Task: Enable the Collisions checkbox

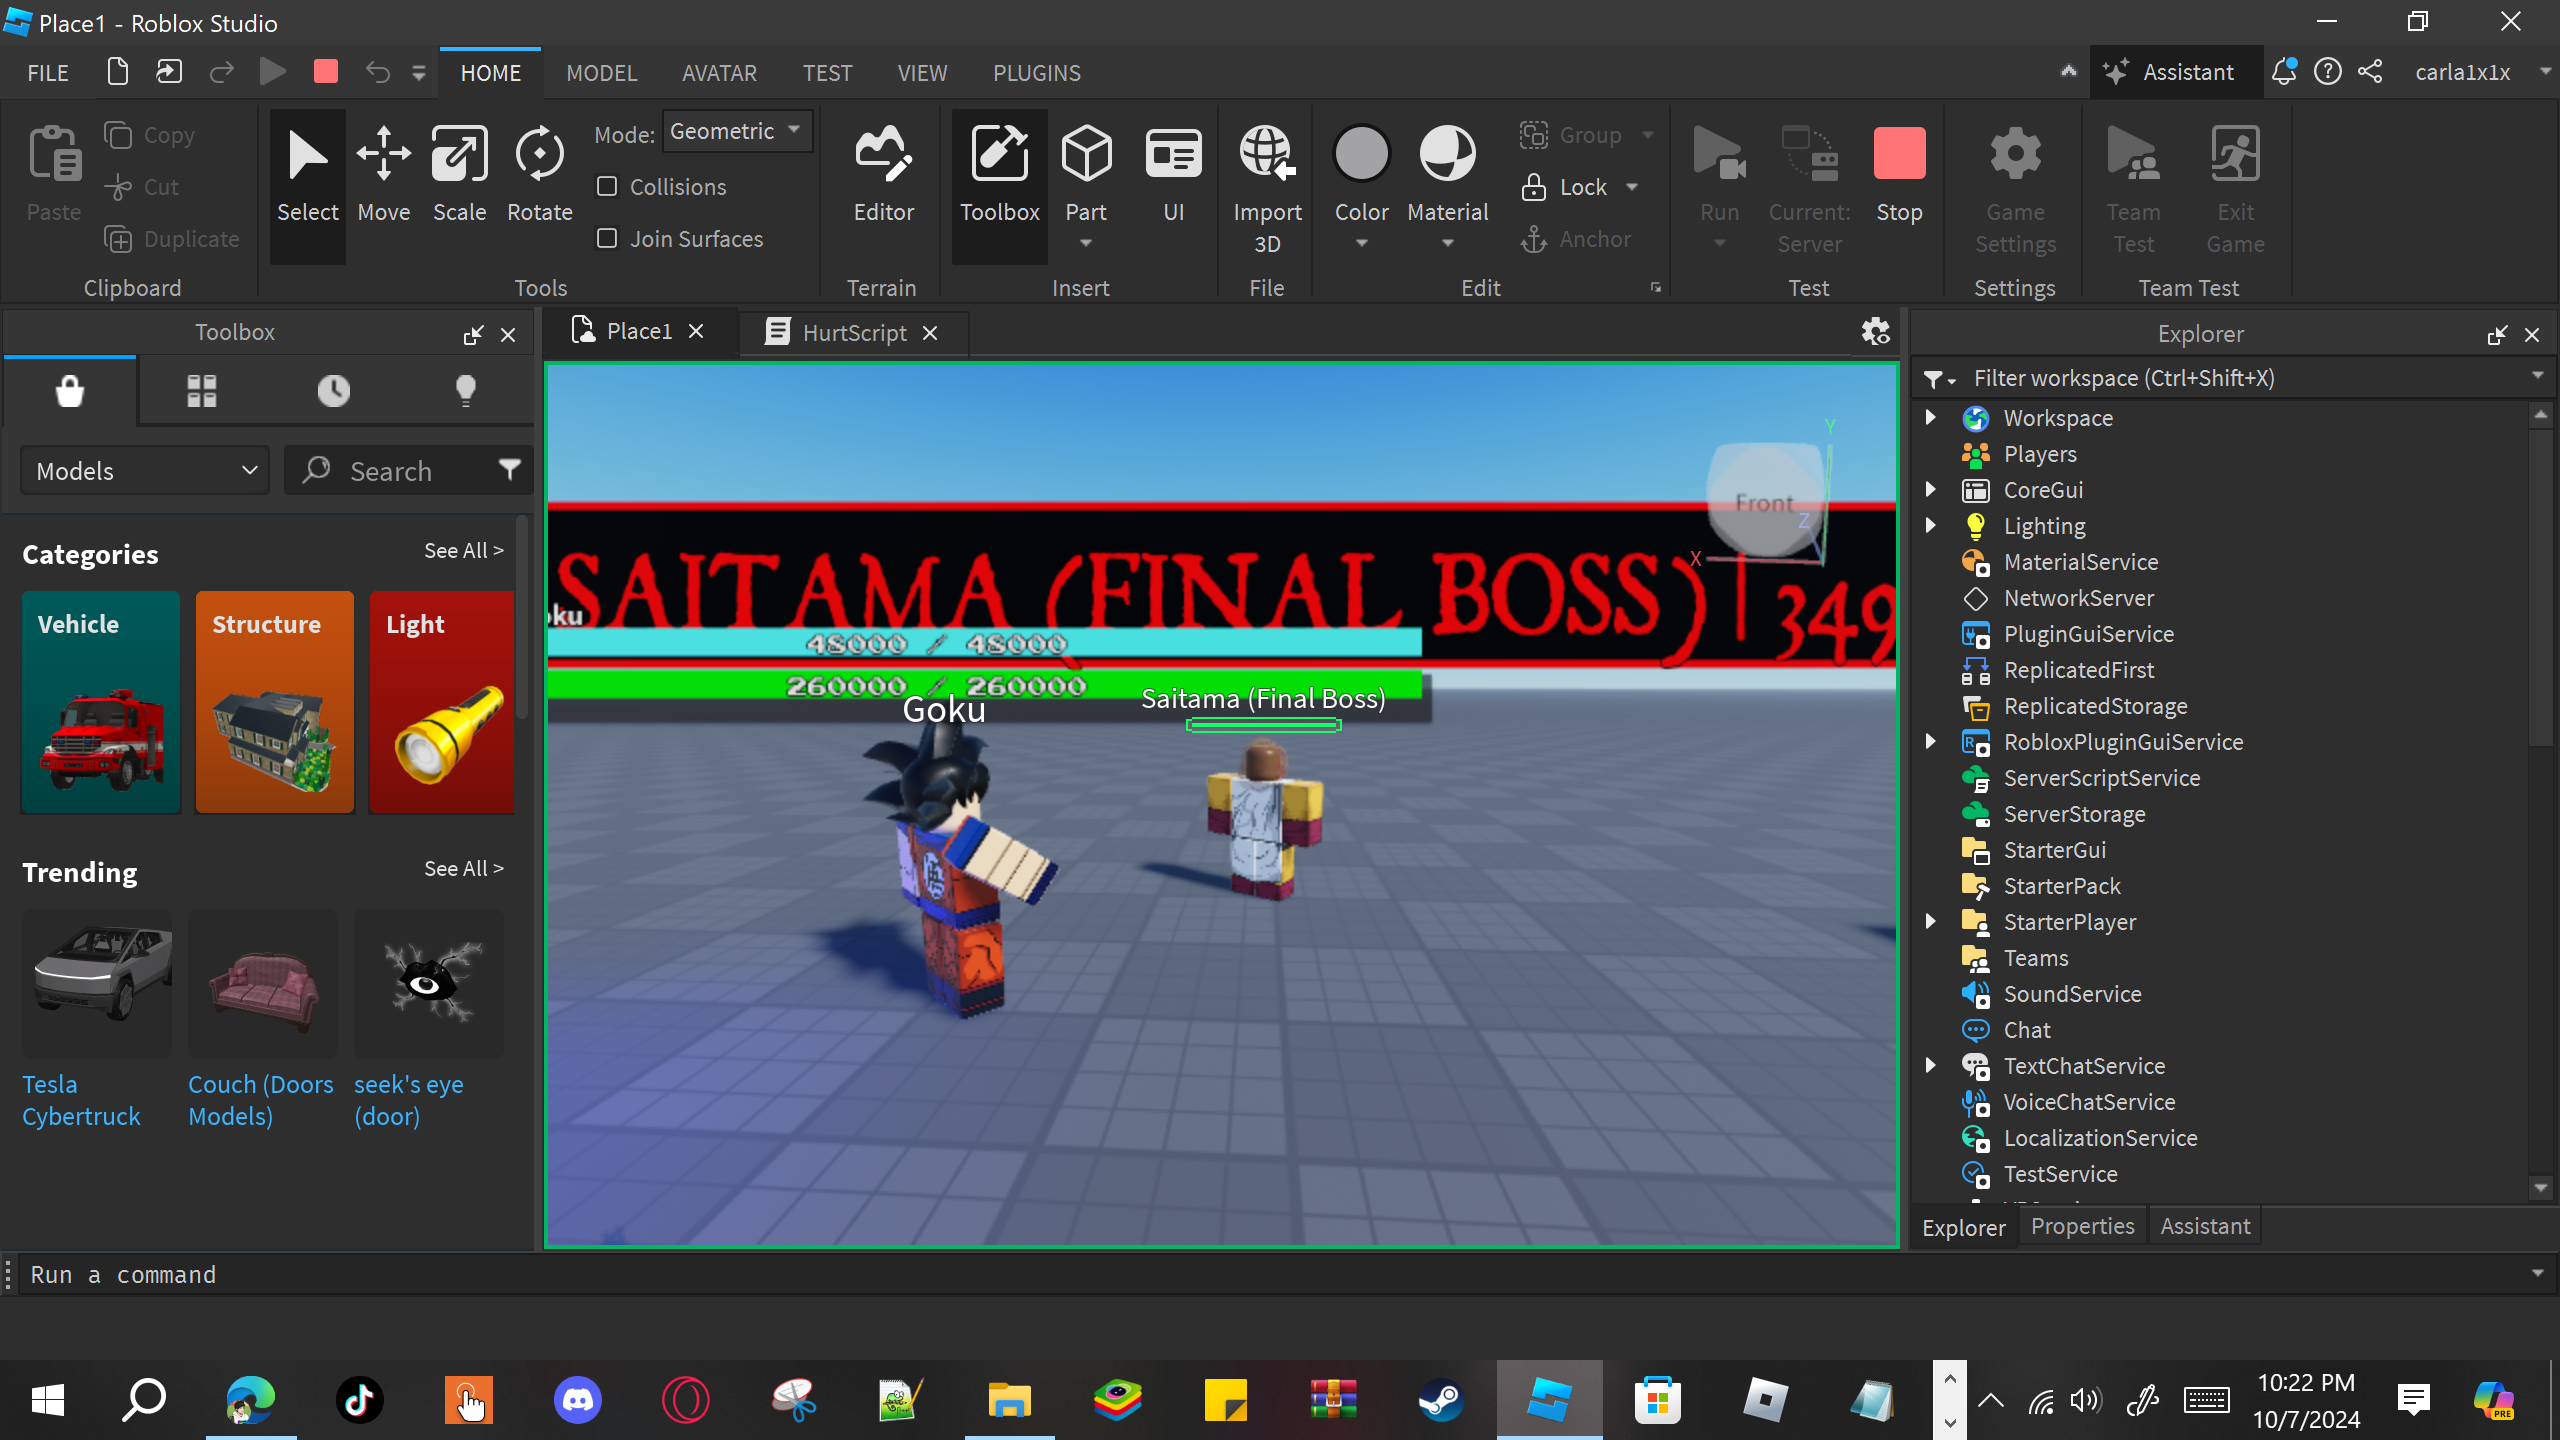Action: tap(607, 187)
